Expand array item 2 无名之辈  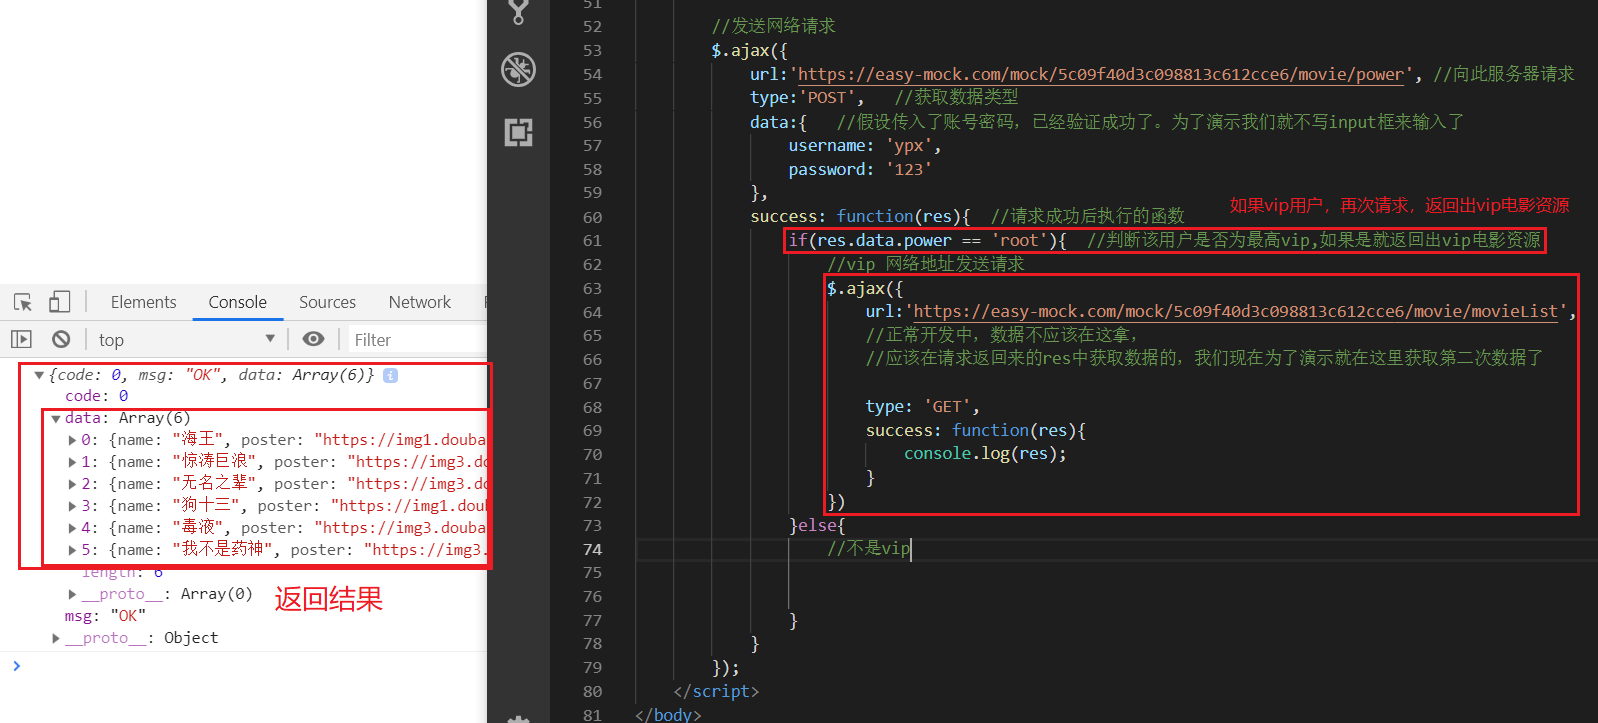click(x=72, y=484)
